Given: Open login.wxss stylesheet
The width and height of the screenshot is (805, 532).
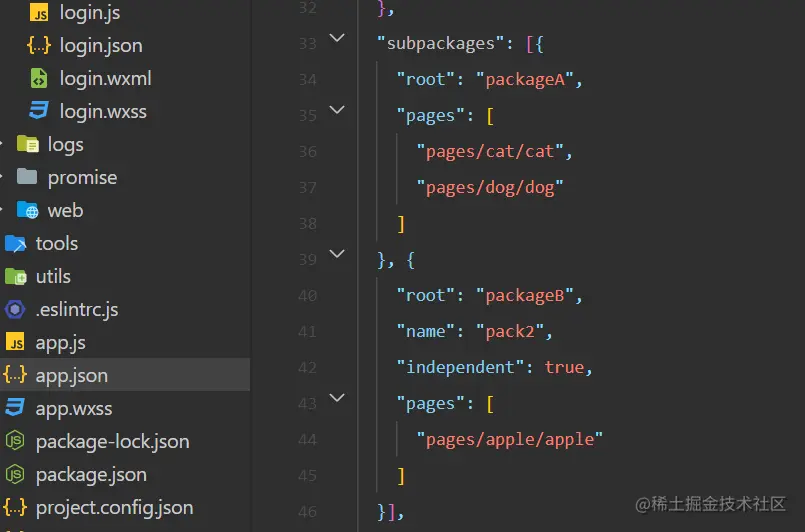Looking at the screenshot, I should point(103,111).
